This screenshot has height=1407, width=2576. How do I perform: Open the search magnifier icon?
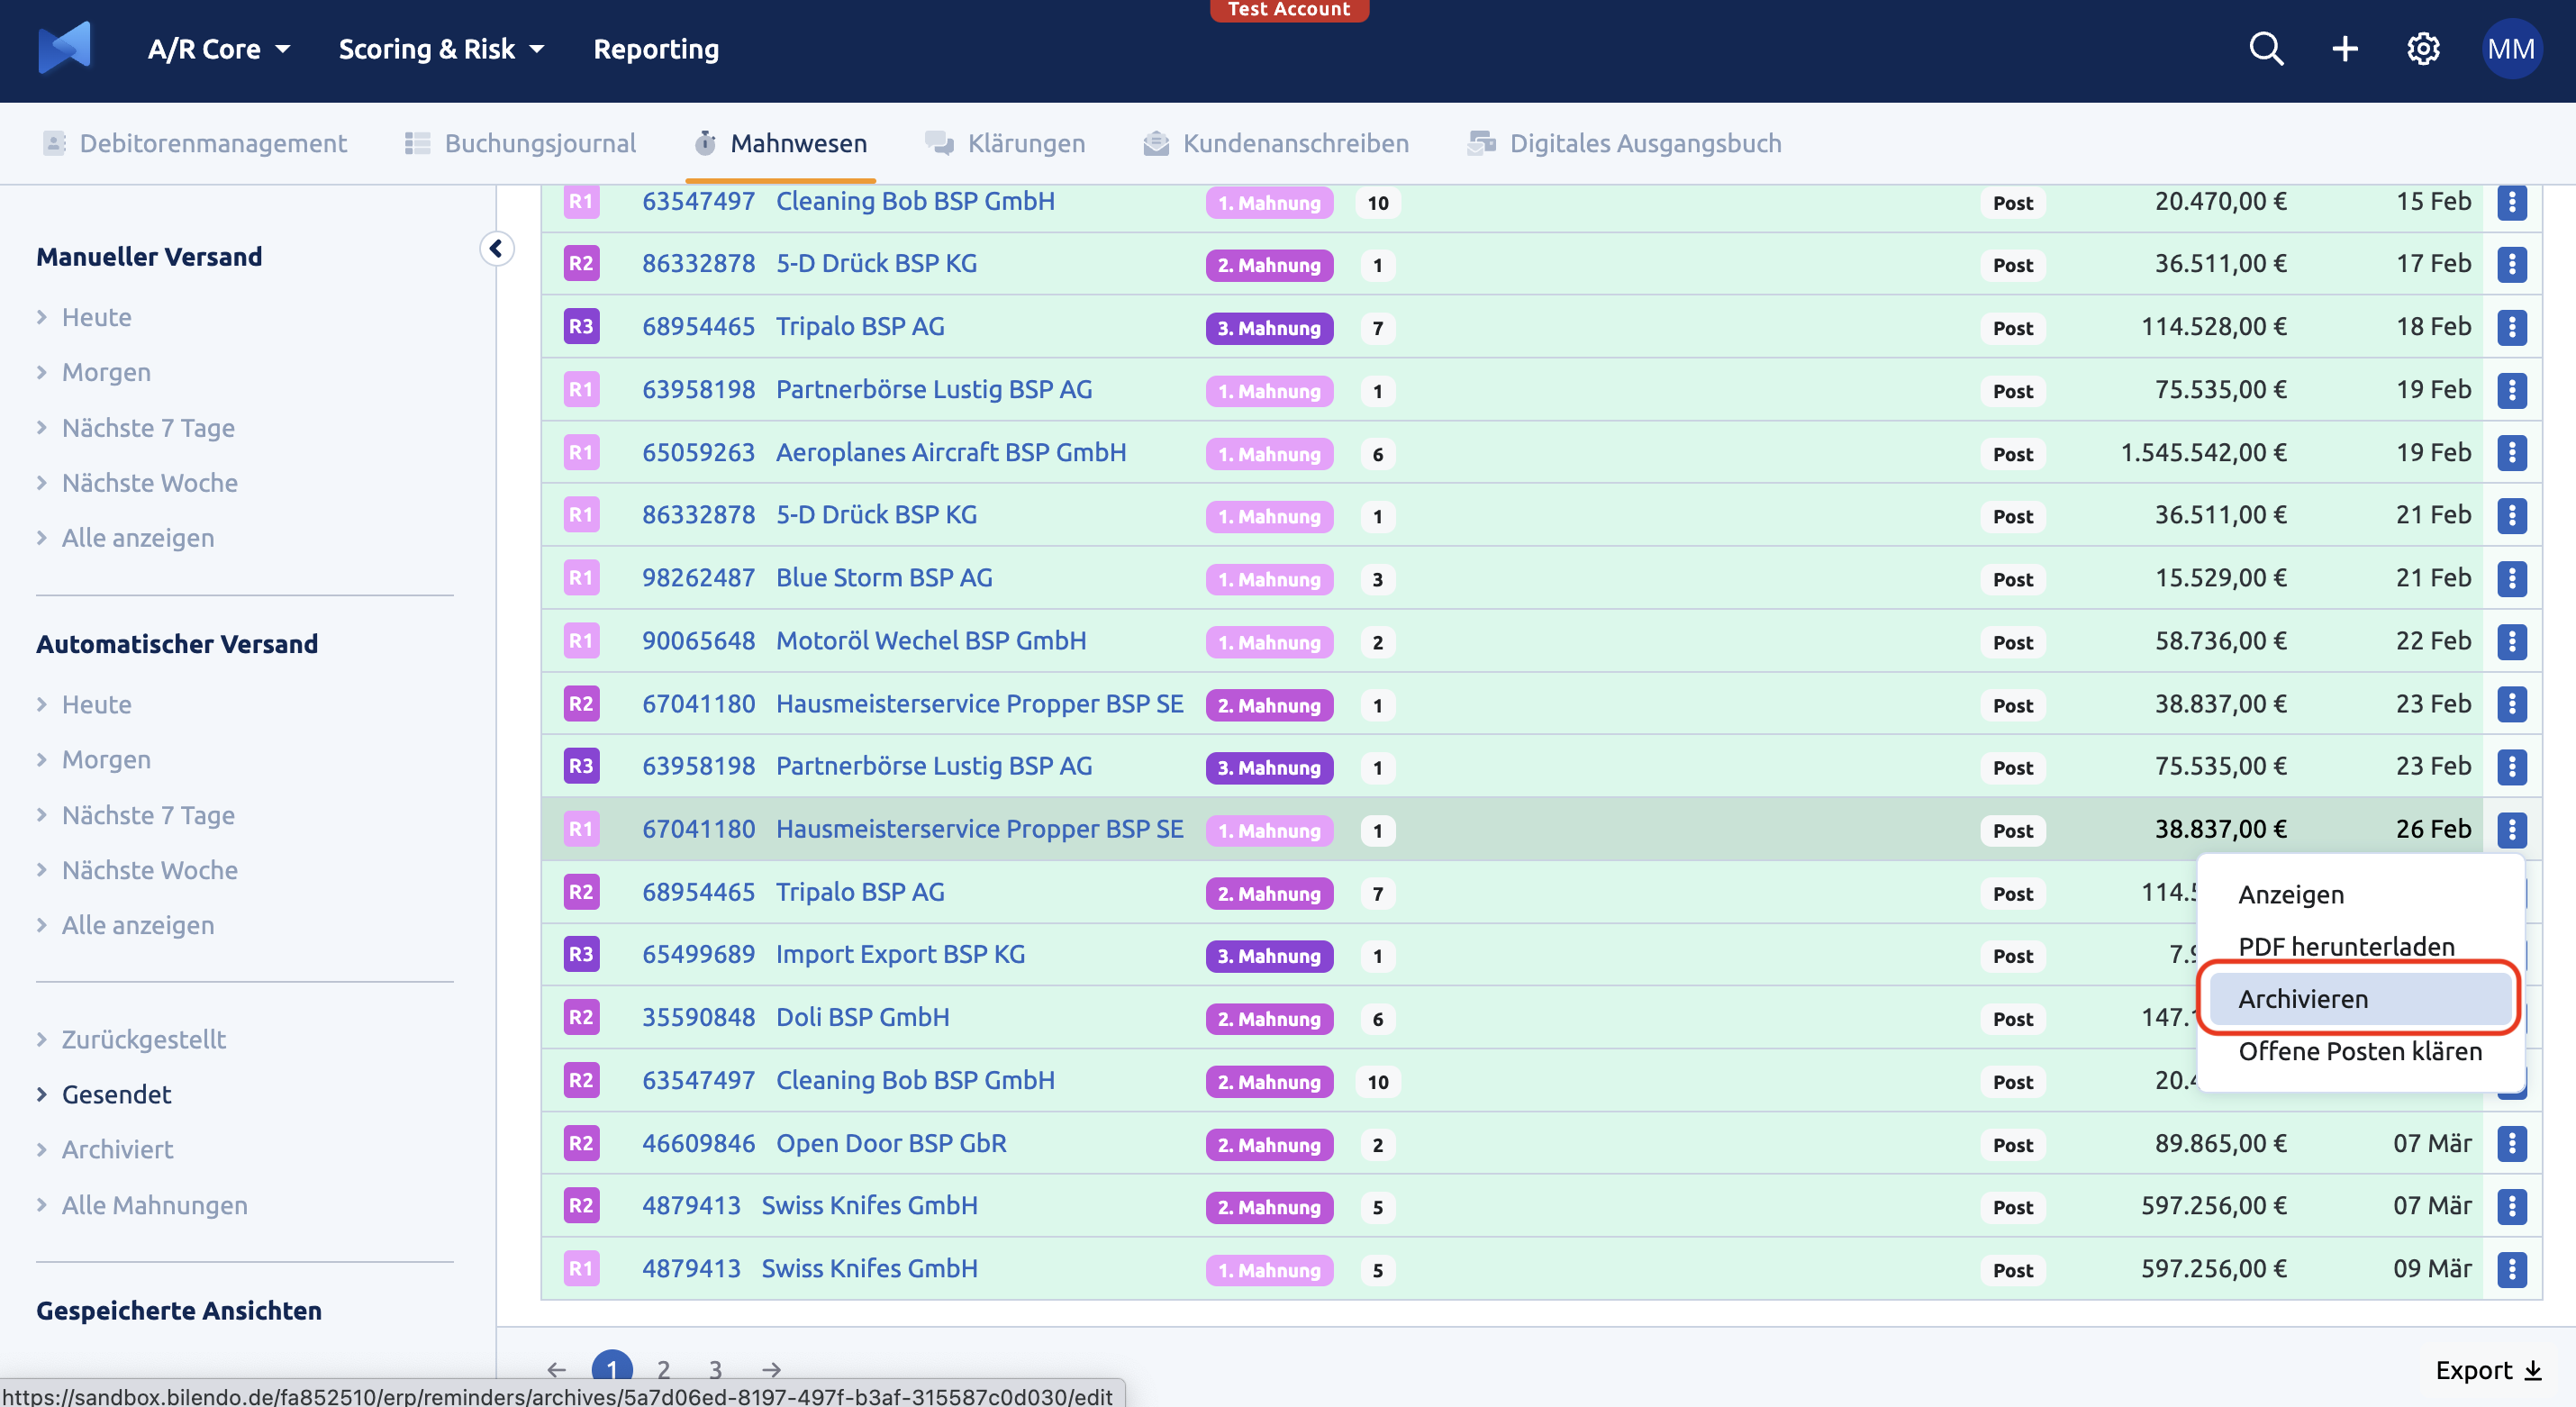(x=2266, y=49)
